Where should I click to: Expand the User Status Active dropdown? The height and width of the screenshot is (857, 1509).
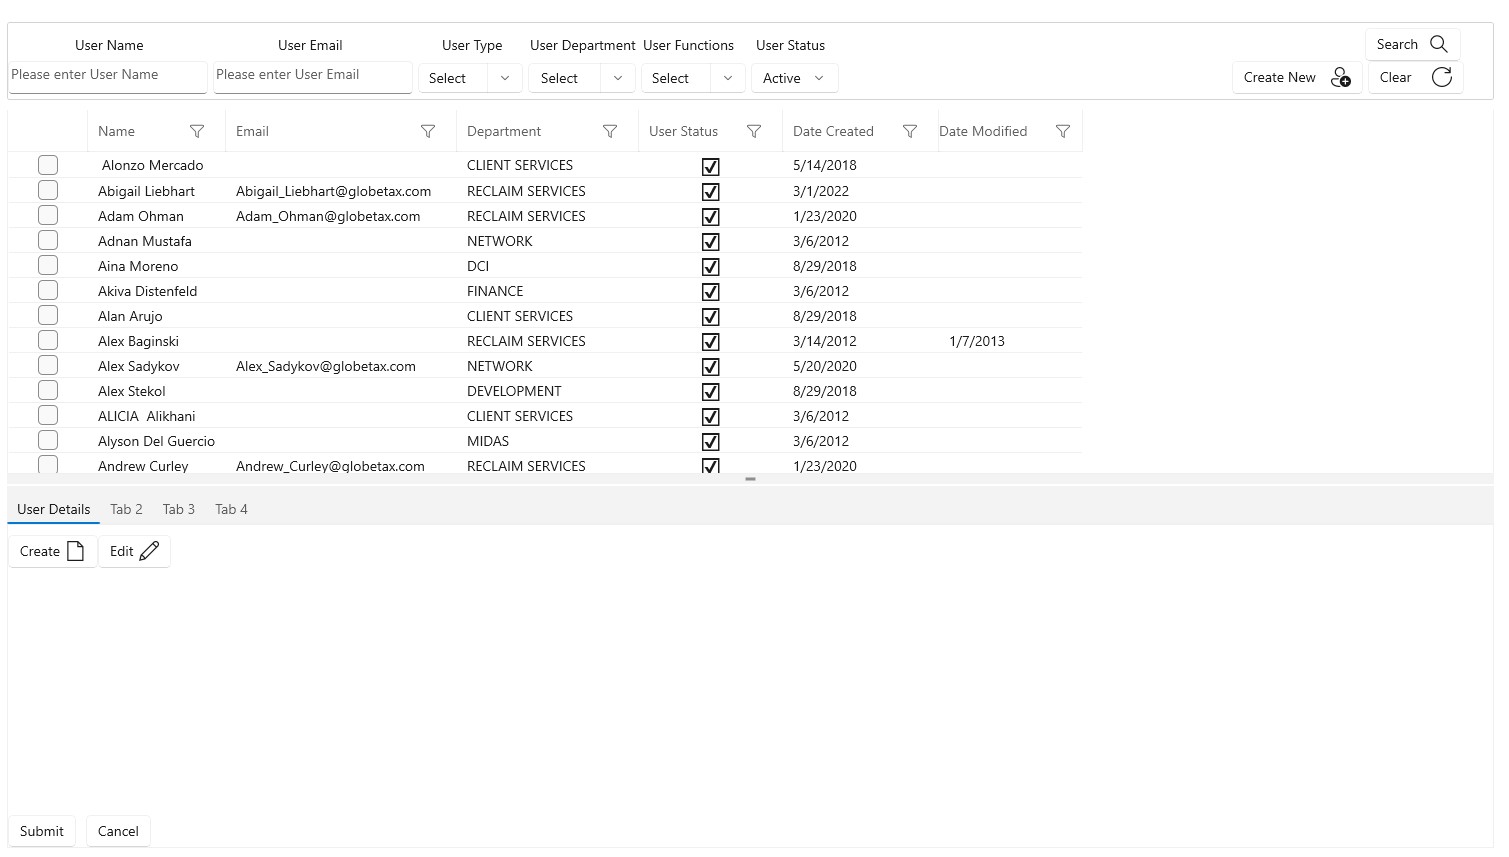pos(819,78)
